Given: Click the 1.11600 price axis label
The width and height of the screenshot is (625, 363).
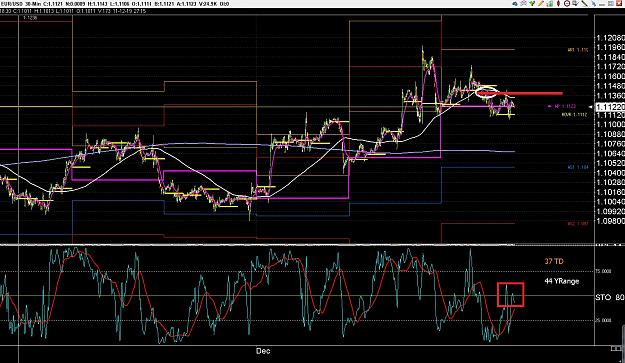Looking at the screenshot, I should pos(610,76).
